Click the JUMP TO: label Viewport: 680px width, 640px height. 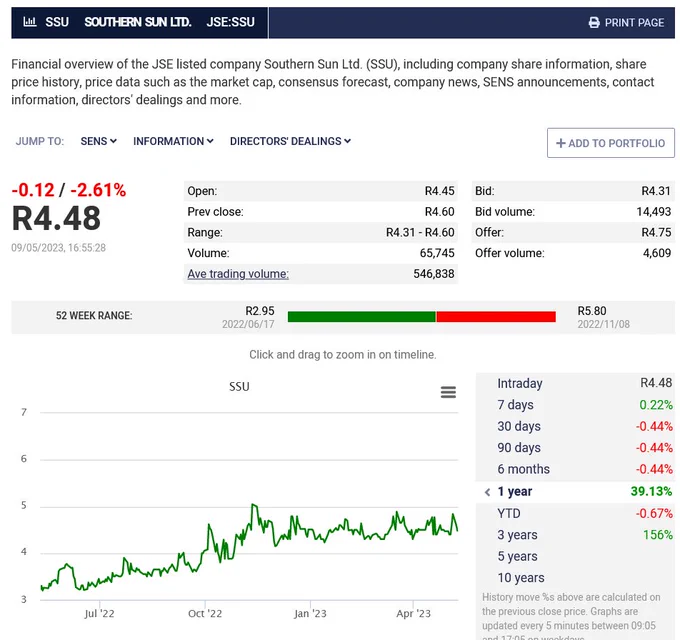click(39, 141)
